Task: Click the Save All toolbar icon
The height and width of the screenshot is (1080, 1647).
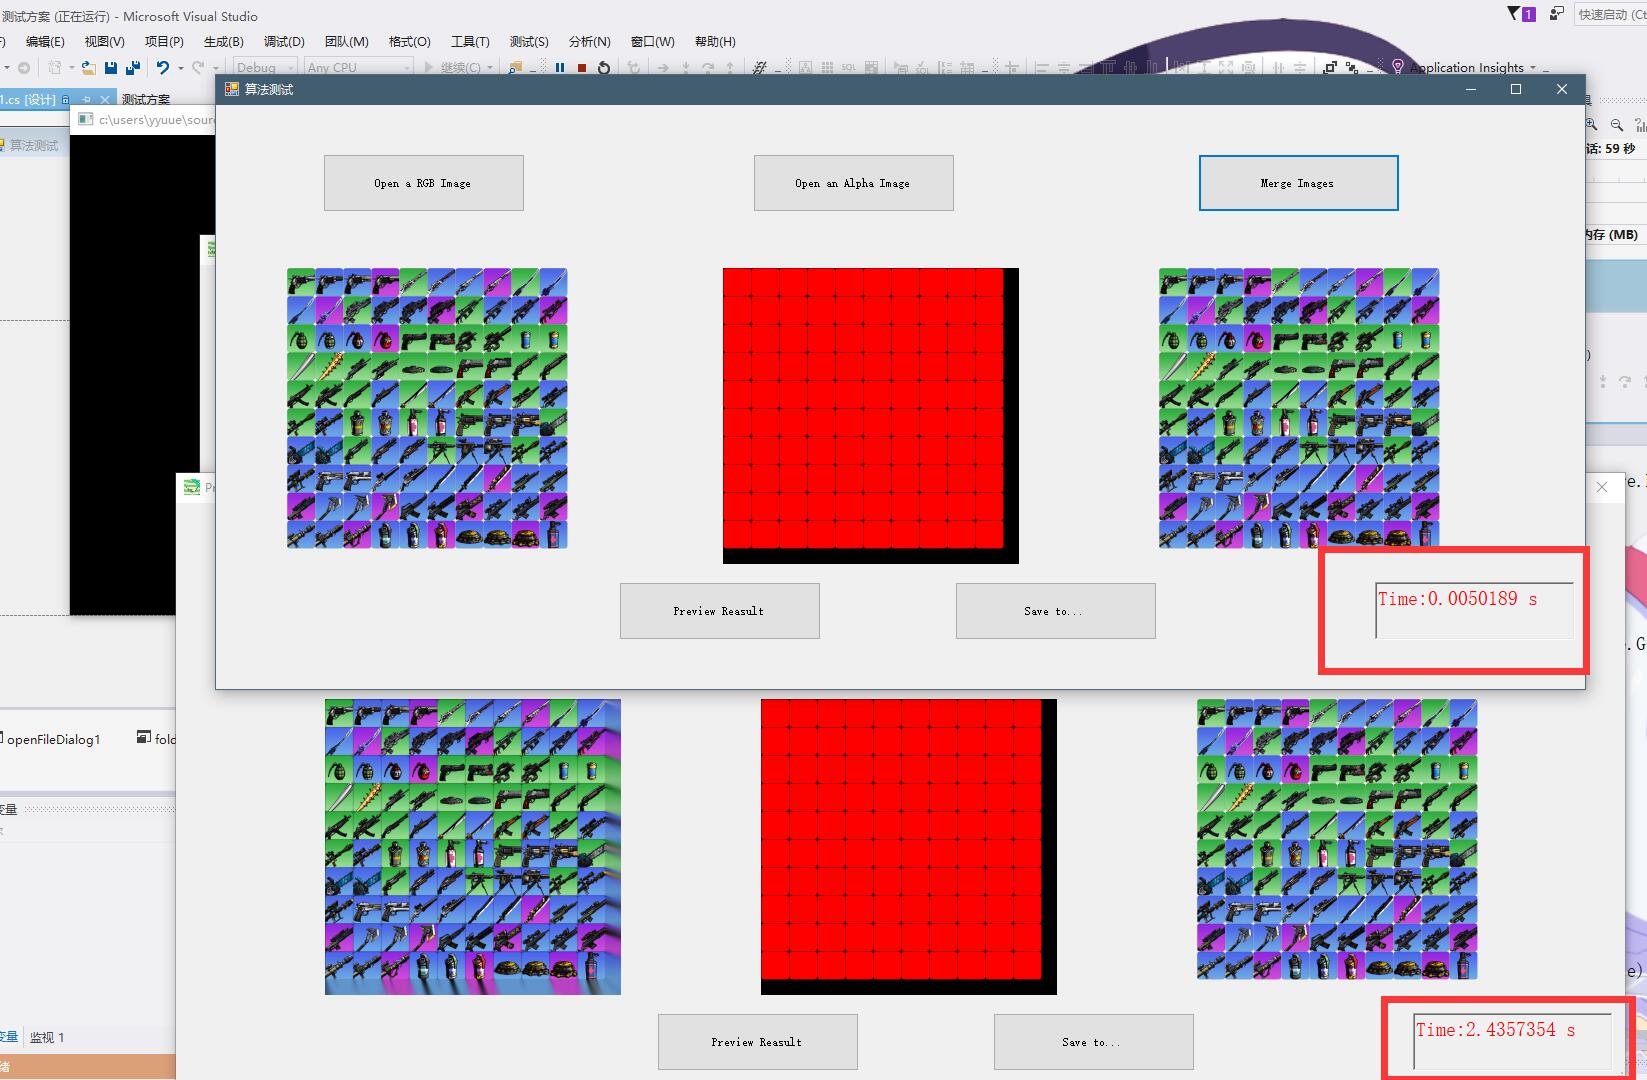Action: coord(132,67)
